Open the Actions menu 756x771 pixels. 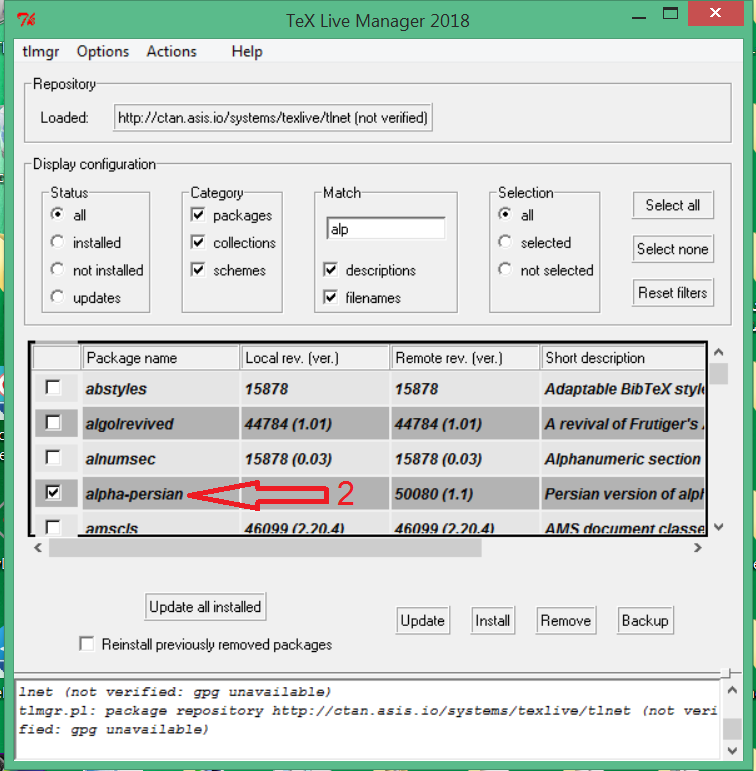171,52
